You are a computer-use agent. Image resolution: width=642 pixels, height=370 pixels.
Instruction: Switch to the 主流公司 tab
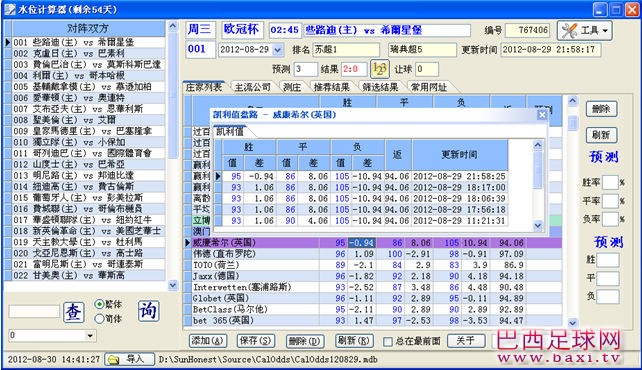252,87
